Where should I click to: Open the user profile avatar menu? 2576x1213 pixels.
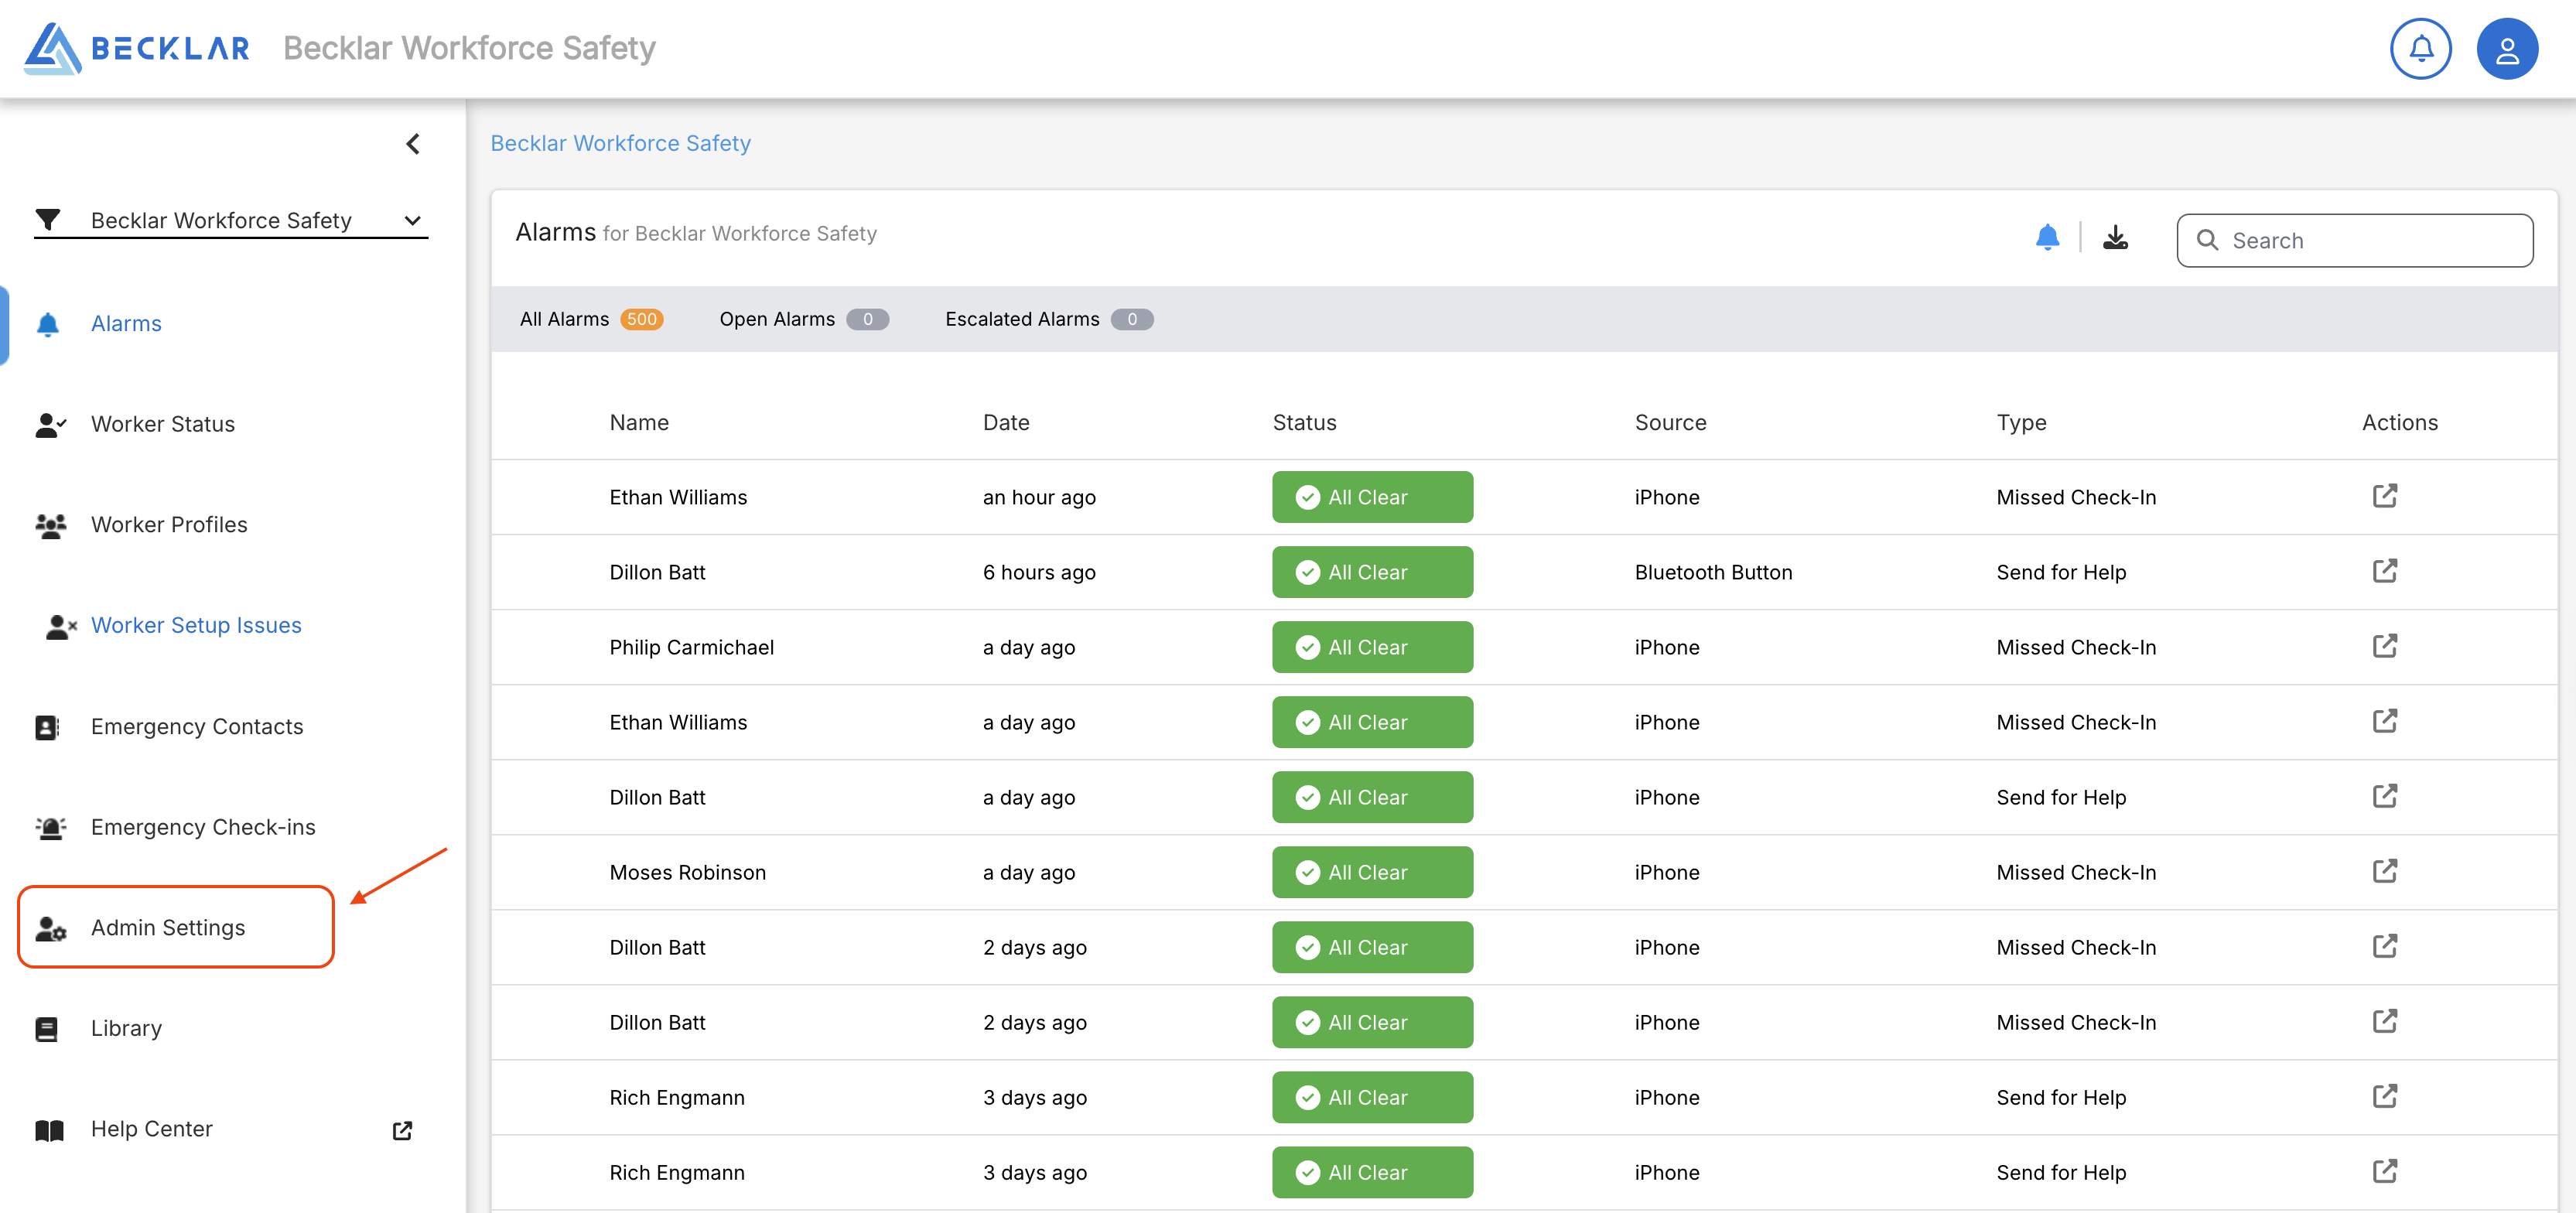click(2506, 48)
